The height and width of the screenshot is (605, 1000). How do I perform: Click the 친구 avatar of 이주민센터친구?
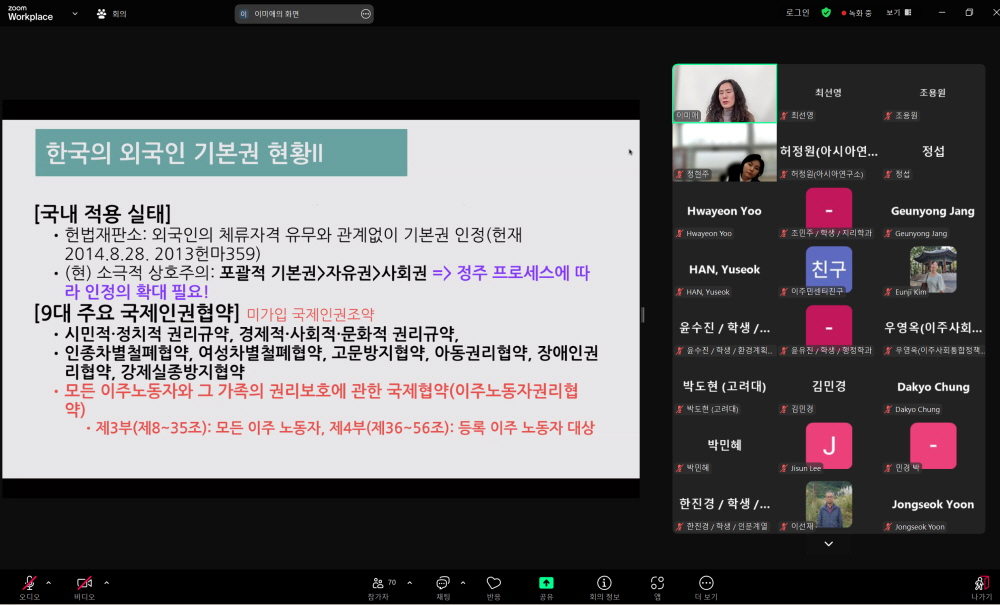click(x=828, y=268)
